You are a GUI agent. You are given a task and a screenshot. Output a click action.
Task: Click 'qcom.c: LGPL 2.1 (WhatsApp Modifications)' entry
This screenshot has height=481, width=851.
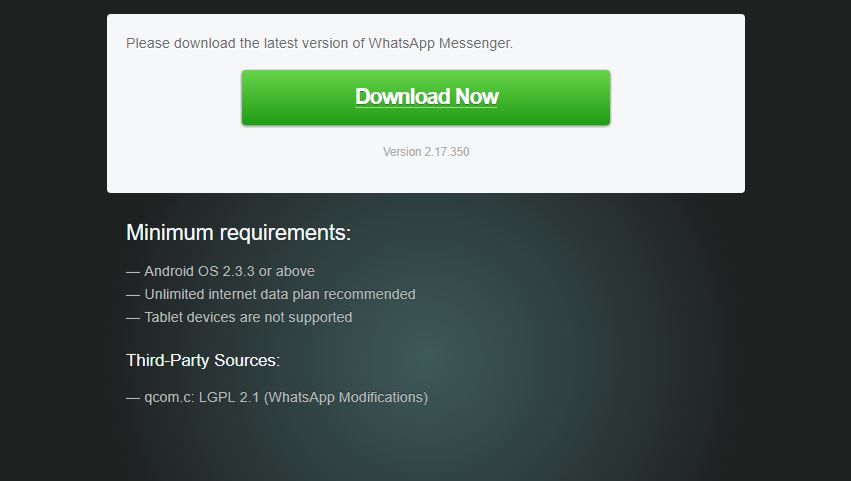[277, 397]
